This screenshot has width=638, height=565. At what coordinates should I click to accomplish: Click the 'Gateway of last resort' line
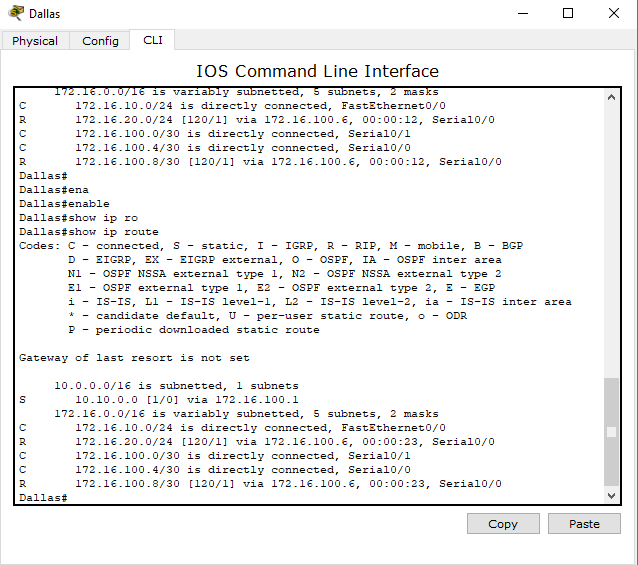click(x=134, y=358)
